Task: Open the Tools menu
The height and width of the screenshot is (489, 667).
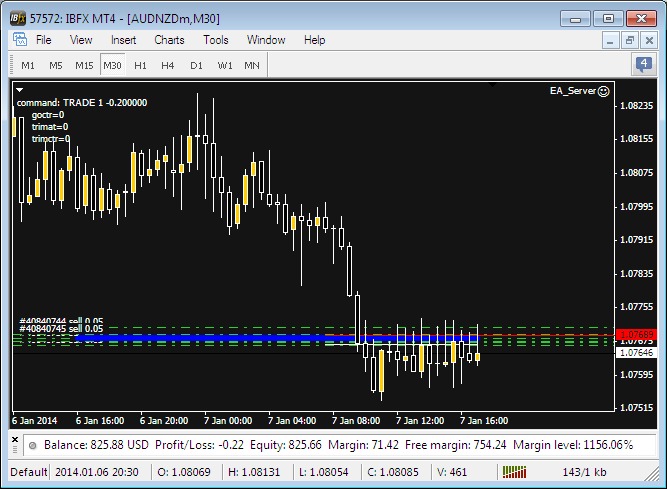Action: pyautogui.click(x=216, y=40)
